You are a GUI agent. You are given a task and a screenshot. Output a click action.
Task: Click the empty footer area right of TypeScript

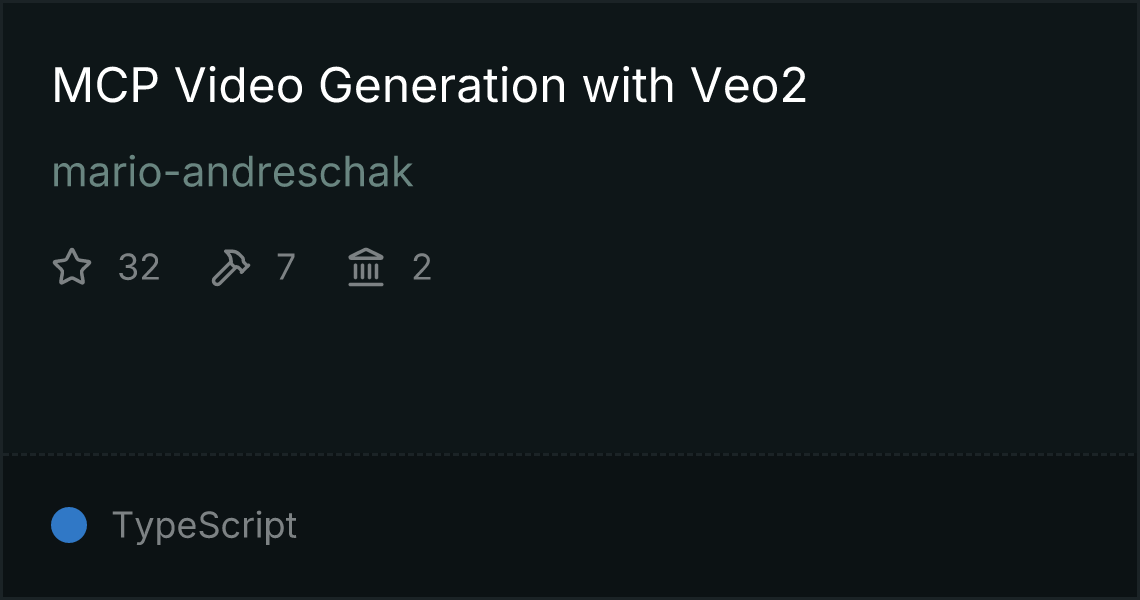point(700,525)
